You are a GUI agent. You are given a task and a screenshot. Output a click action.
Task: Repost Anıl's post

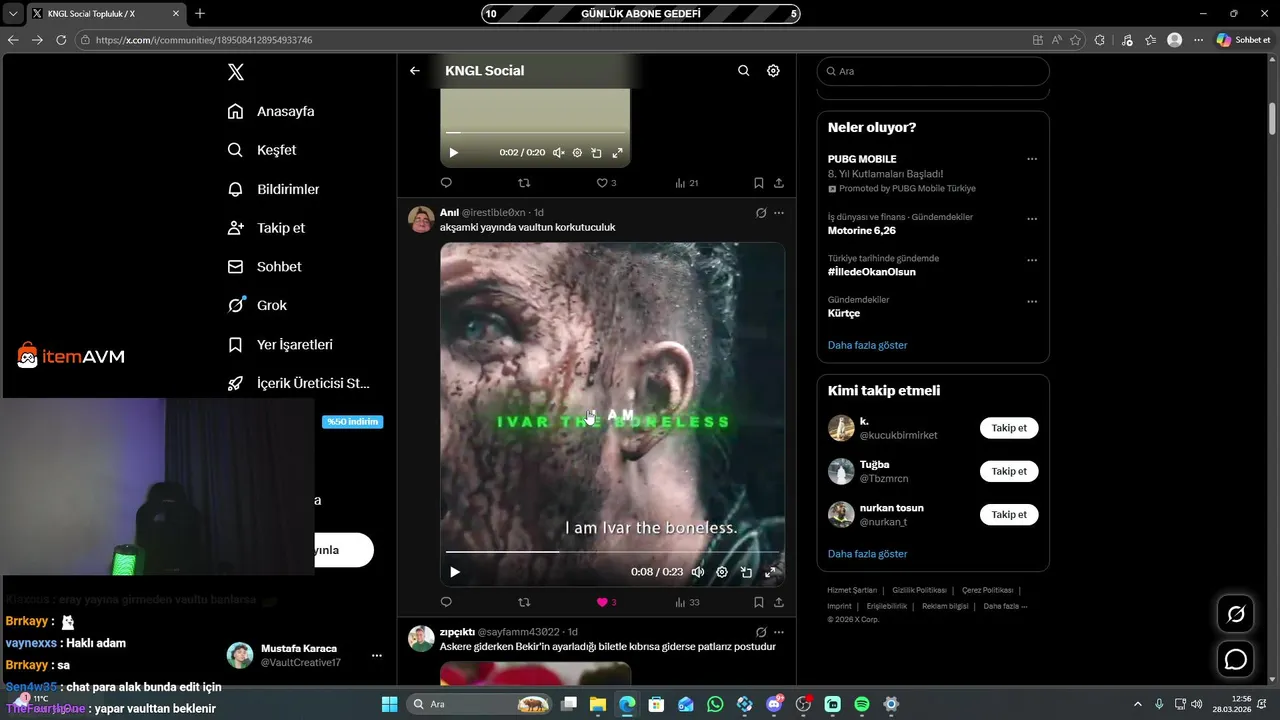(524, 602)
